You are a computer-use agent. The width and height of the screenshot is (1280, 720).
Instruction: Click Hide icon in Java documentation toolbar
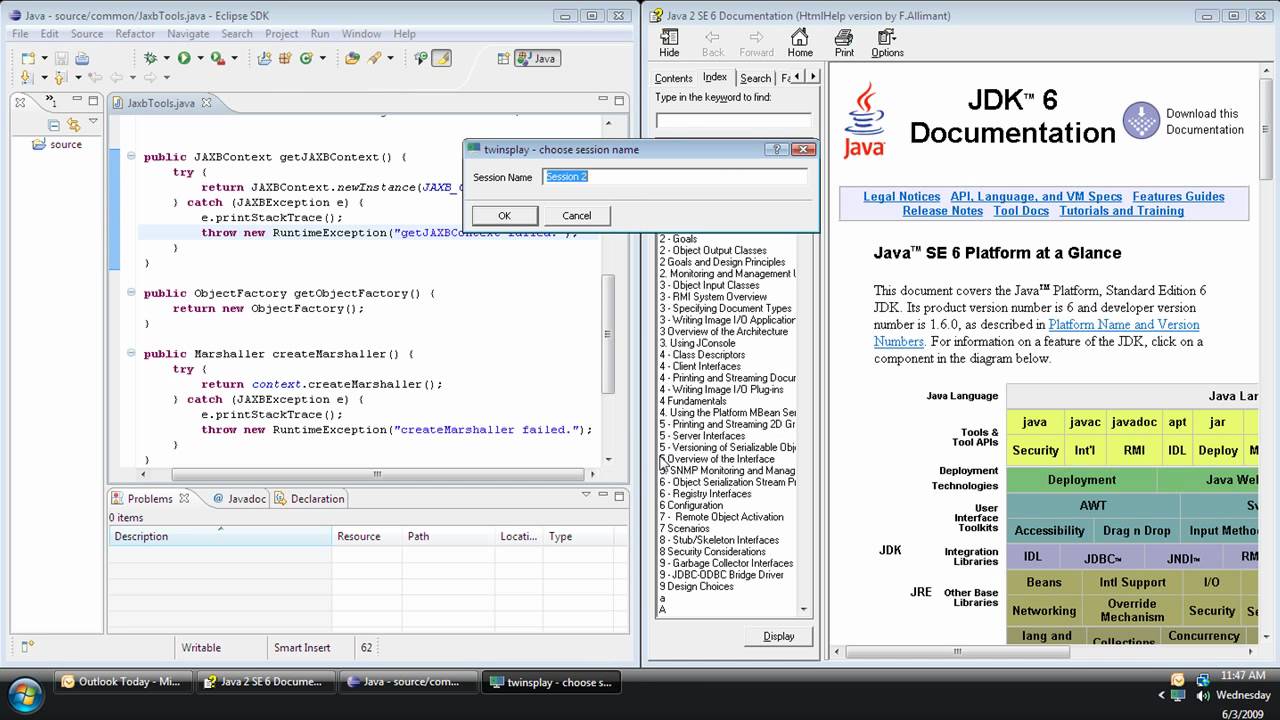tap(669, 43)
